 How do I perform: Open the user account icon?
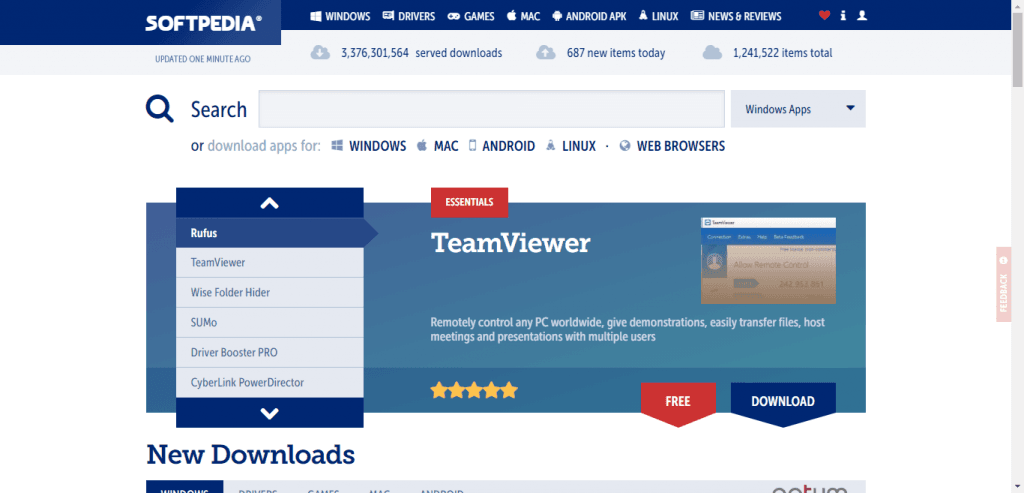[x=863, y=16]
